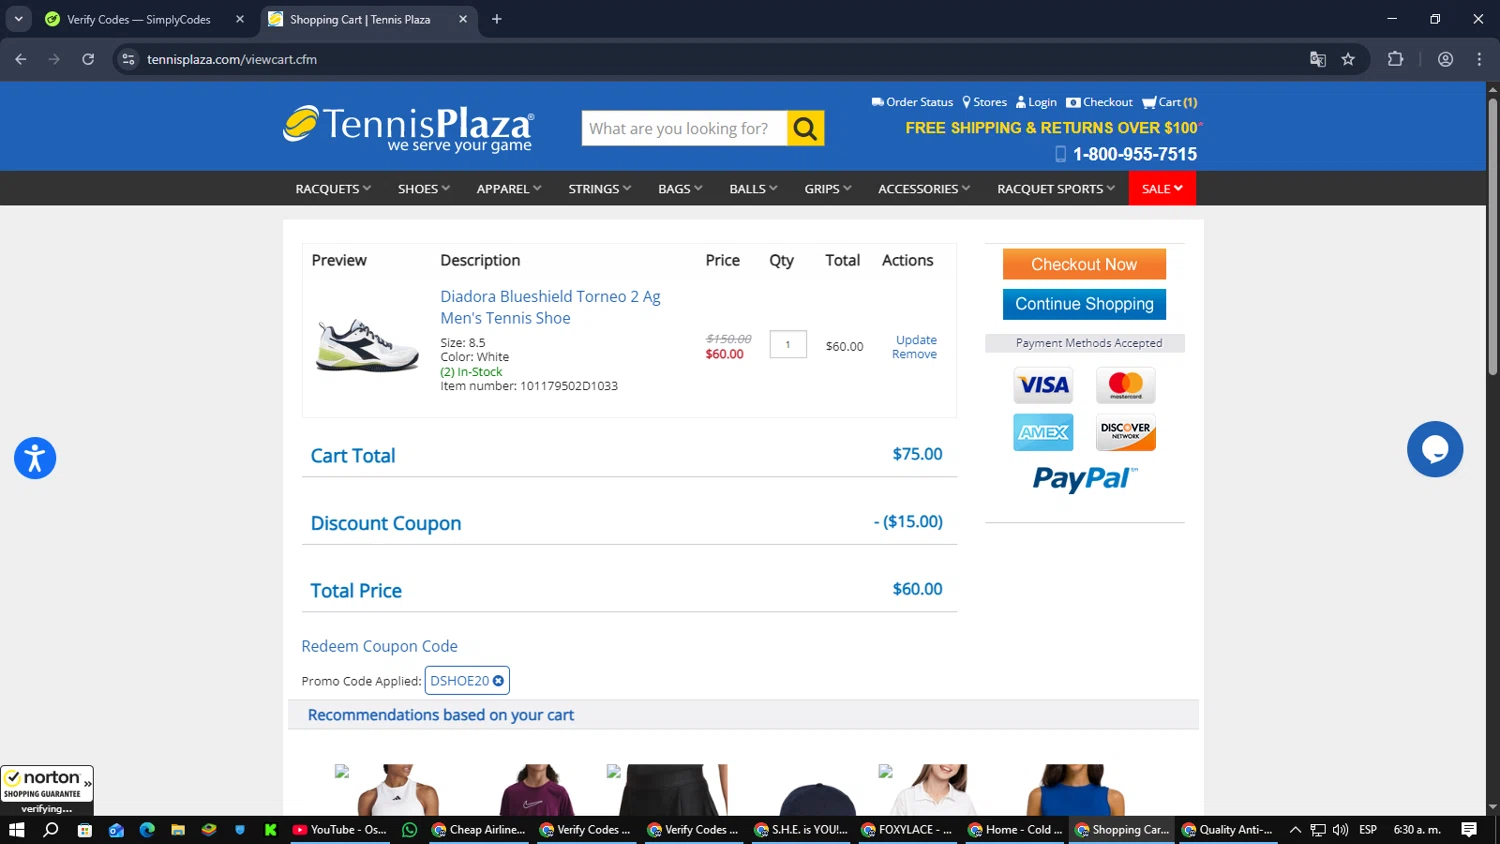Open WhatsApp from the taskbar
This screenshot has height=844, width=1500.
[409, 830]
